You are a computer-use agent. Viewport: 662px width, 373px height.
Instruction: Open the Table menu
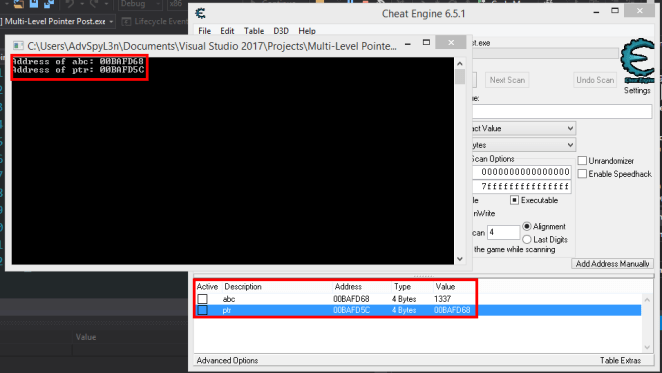tap(254, 31)
